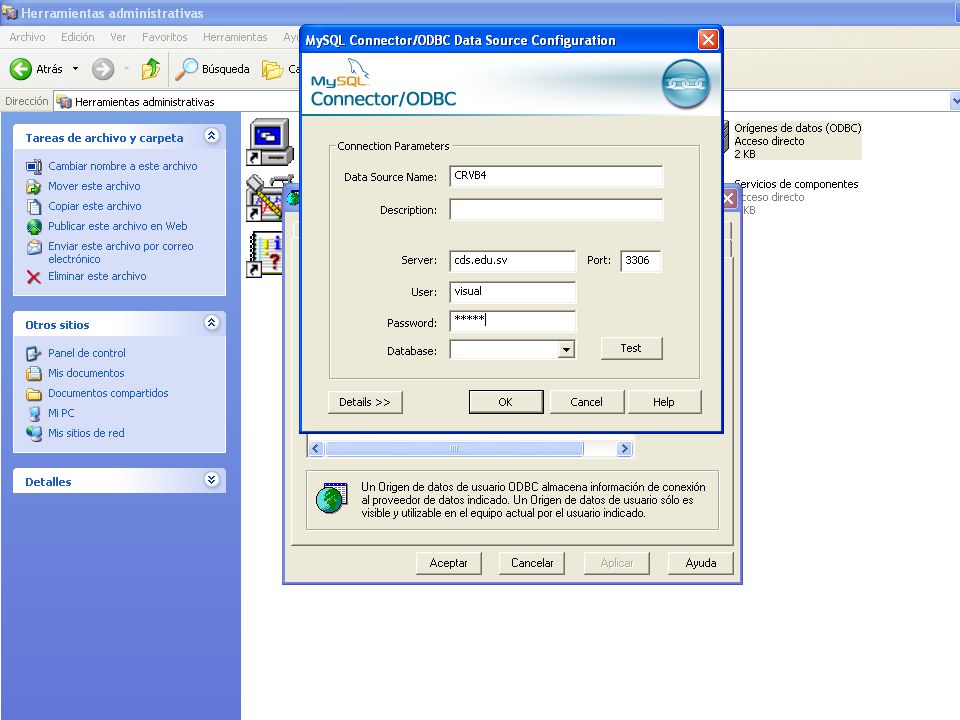Collapse the Otros sitios panel
Image resolution: width=960 pixels, height=720 pixels.
[x=212, y=323]
